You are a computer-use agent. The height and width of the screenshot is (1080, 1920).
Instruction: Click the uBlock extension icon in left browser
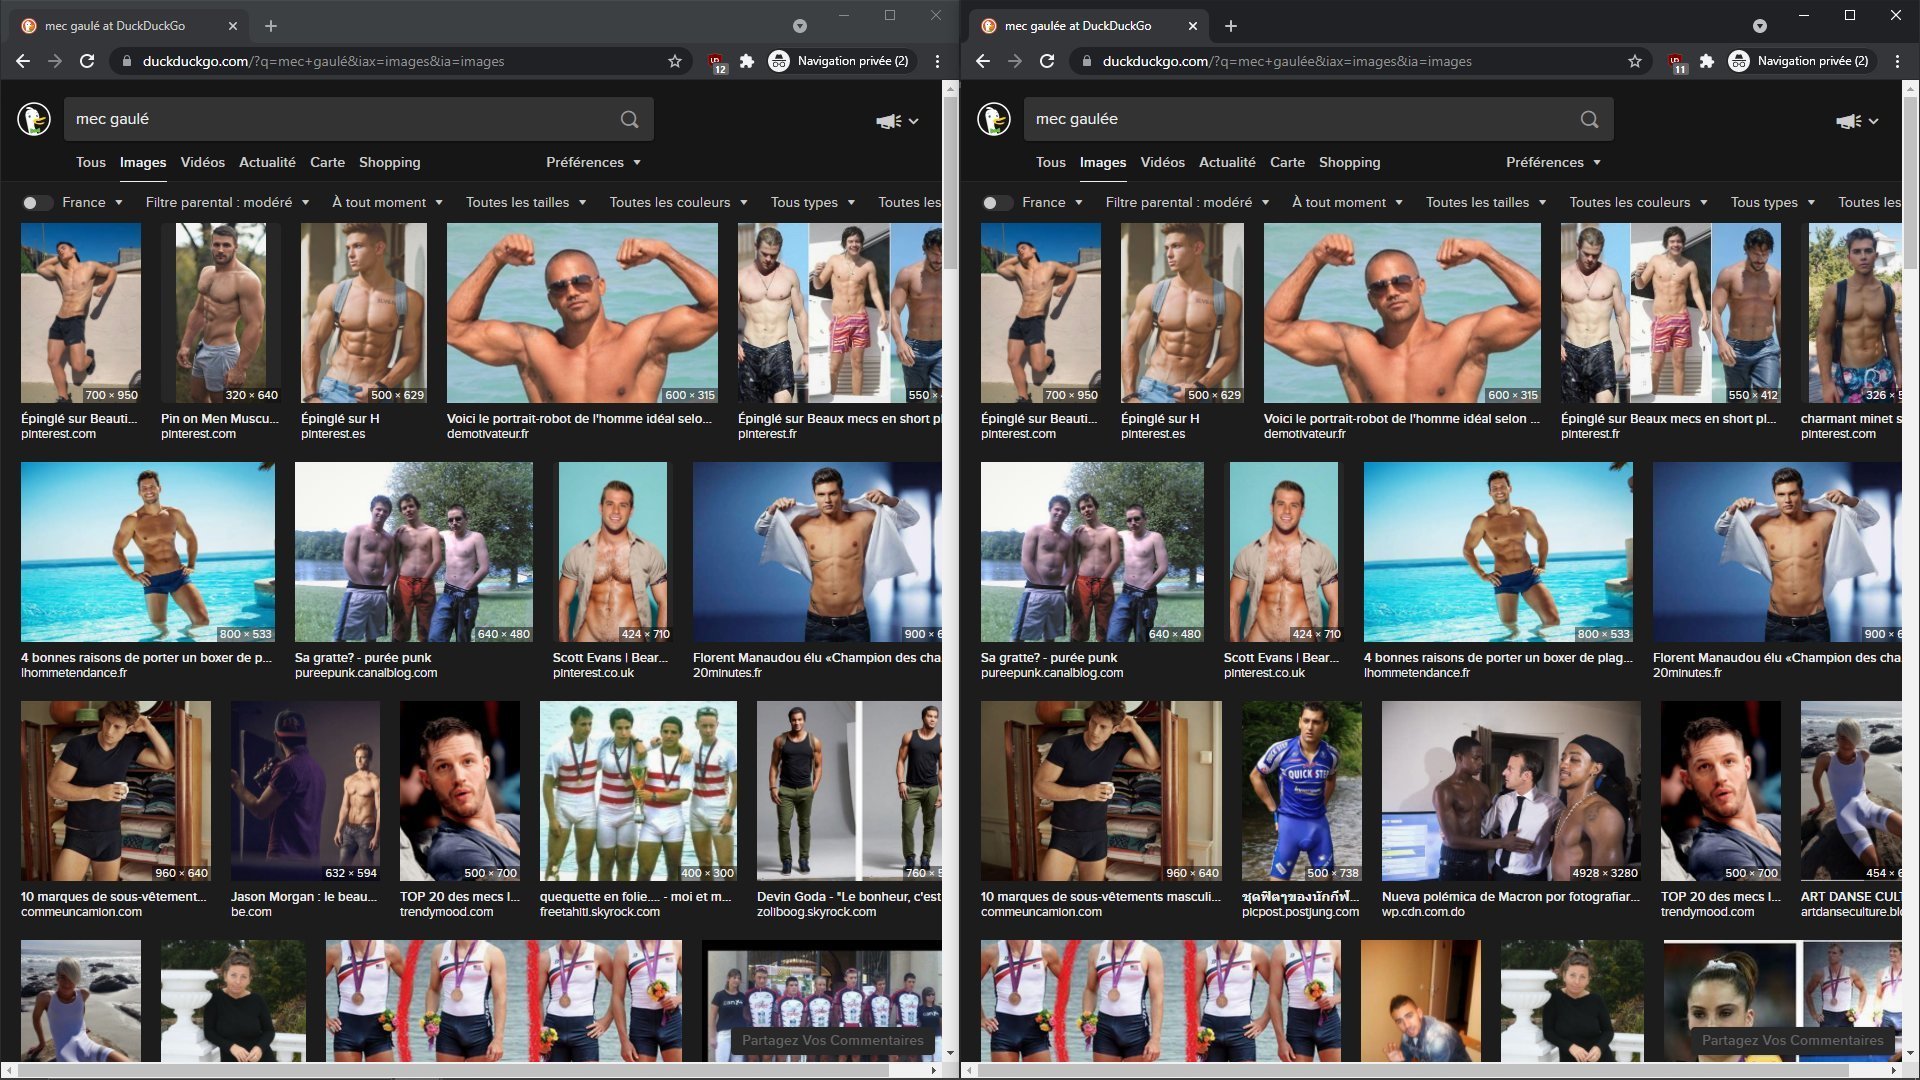click(717, 62)
